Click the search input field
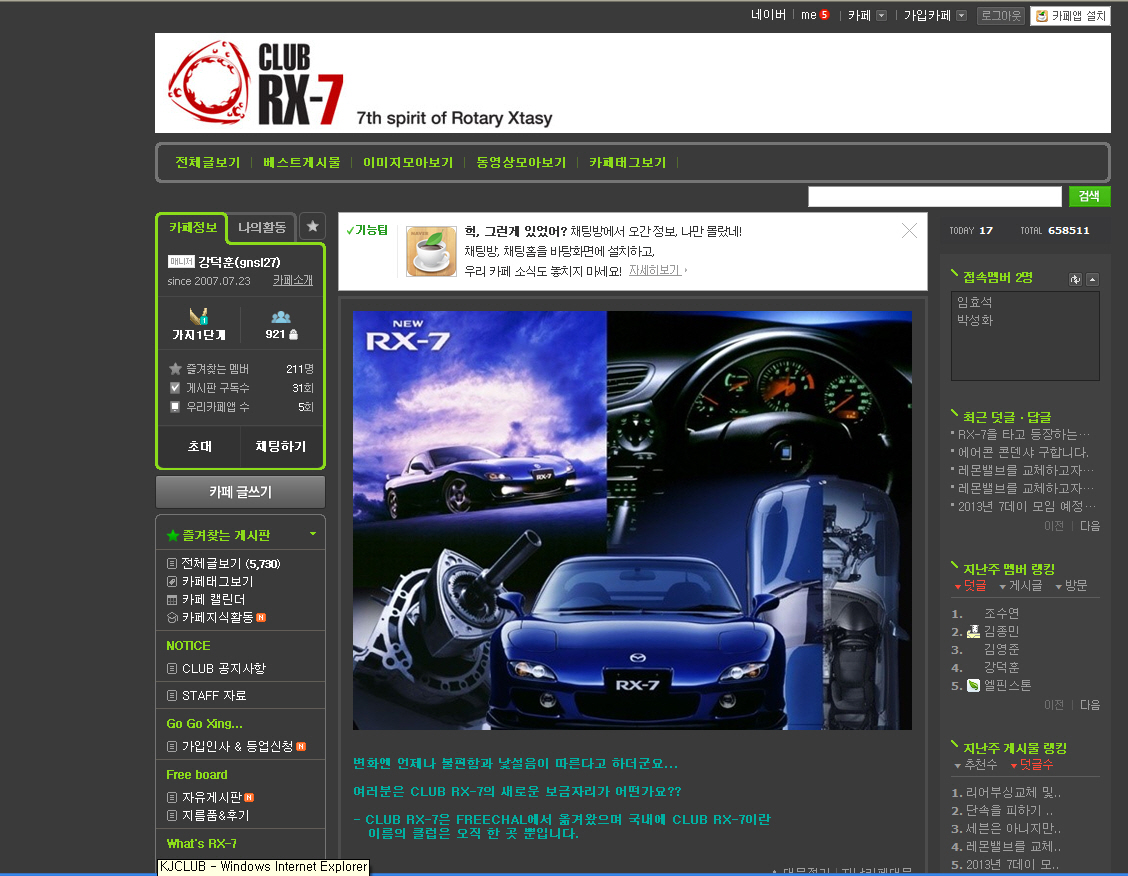 [934, 196]
